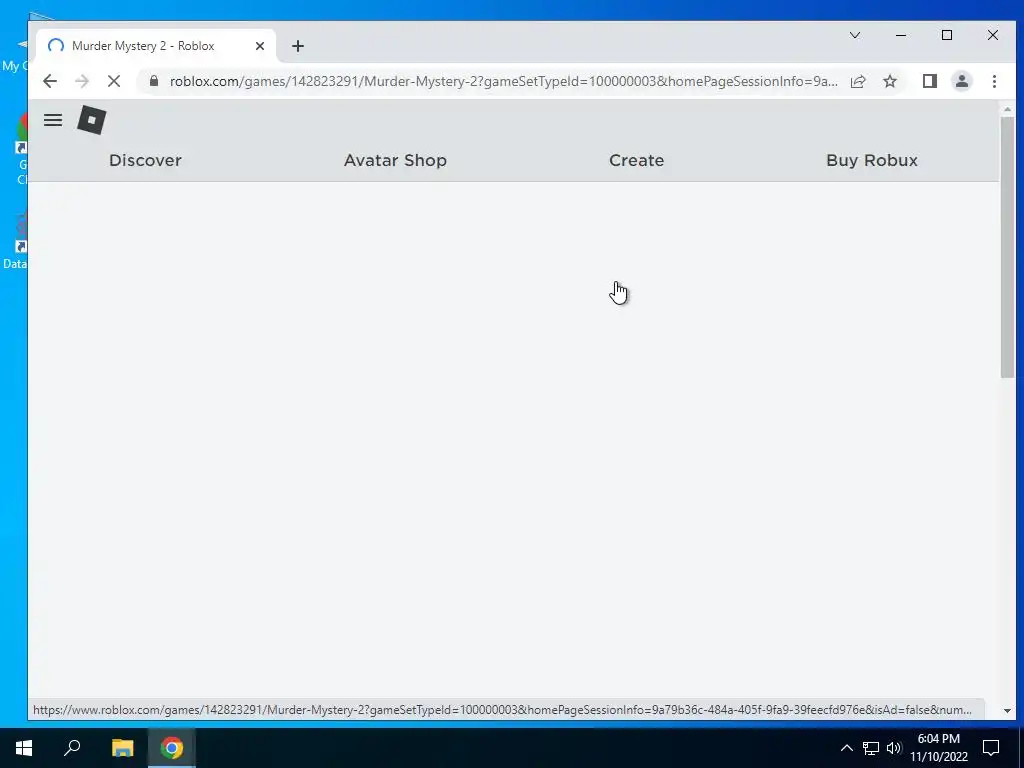Close the Chrome window

(x=993, y=35)
